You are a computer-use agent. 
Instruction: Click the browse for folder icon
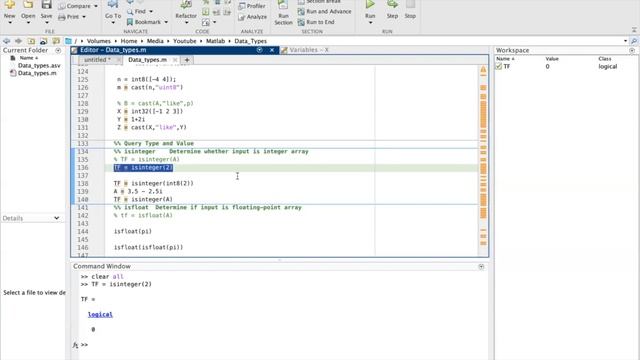coord(43,41)
